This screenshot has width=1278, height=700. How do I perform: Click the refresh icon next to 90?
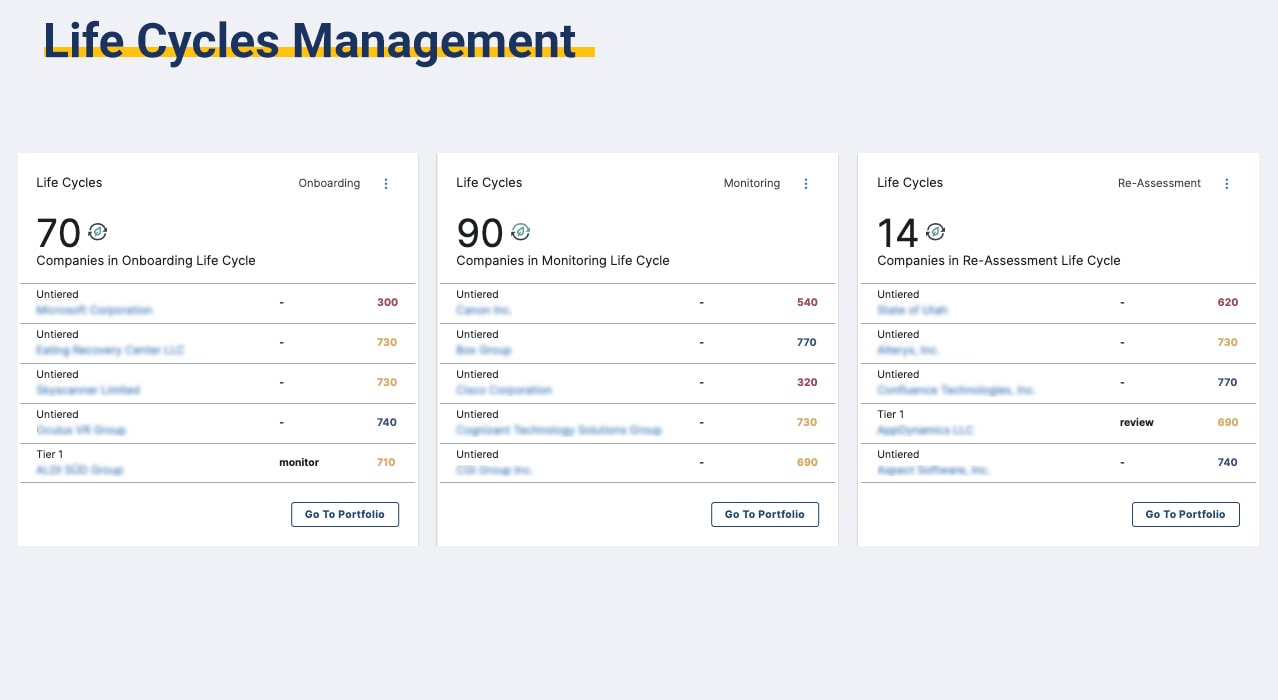520,232
